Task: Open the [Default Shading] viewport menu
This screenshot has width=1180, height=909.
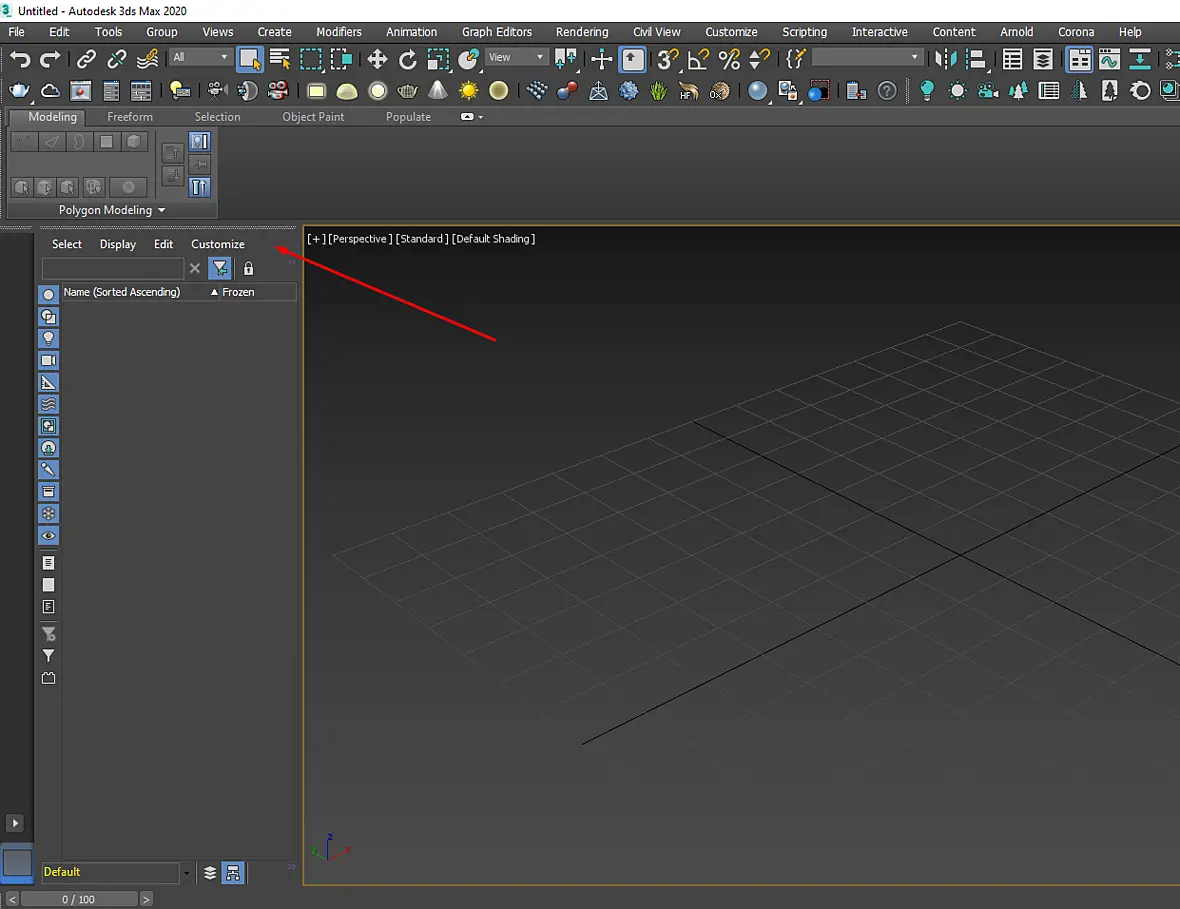Action: click(x=493, y=239)
